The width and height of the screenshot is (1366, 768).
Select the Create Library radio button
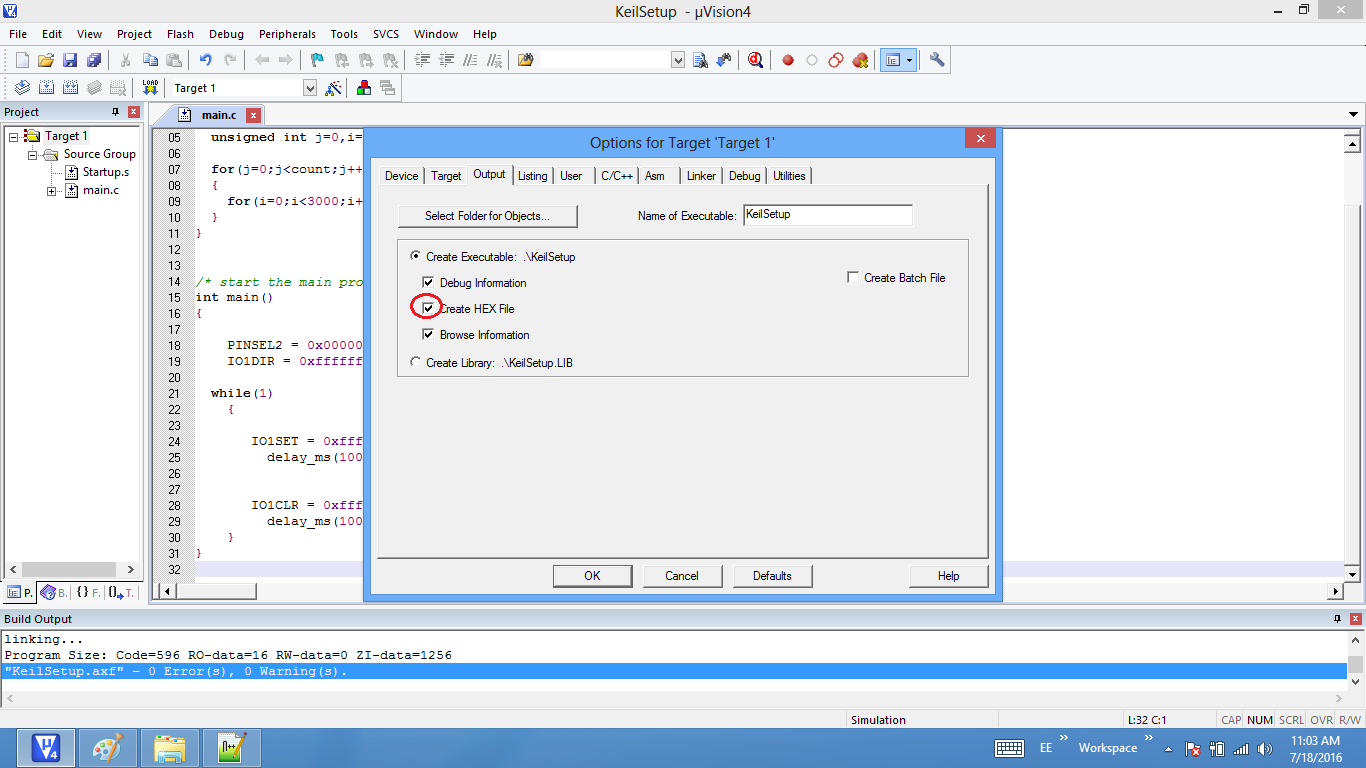tap(416, 362)
